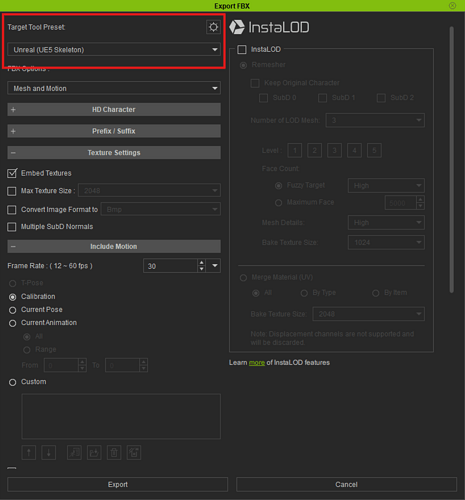The image size is (465, 500).
Task: Click the load motion from folder icon
Action: point(94,453)
